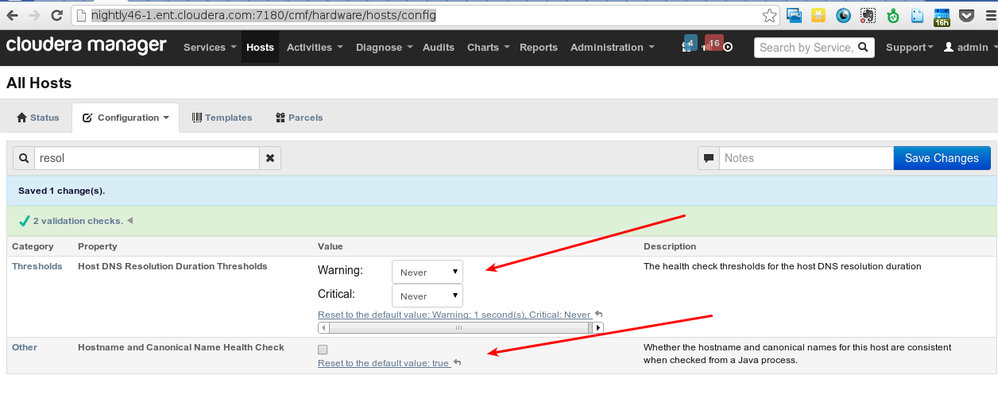Viewport: 998px width, 406px height.
Task: Click the magnifier in the header search box
Action: (863, 47)
